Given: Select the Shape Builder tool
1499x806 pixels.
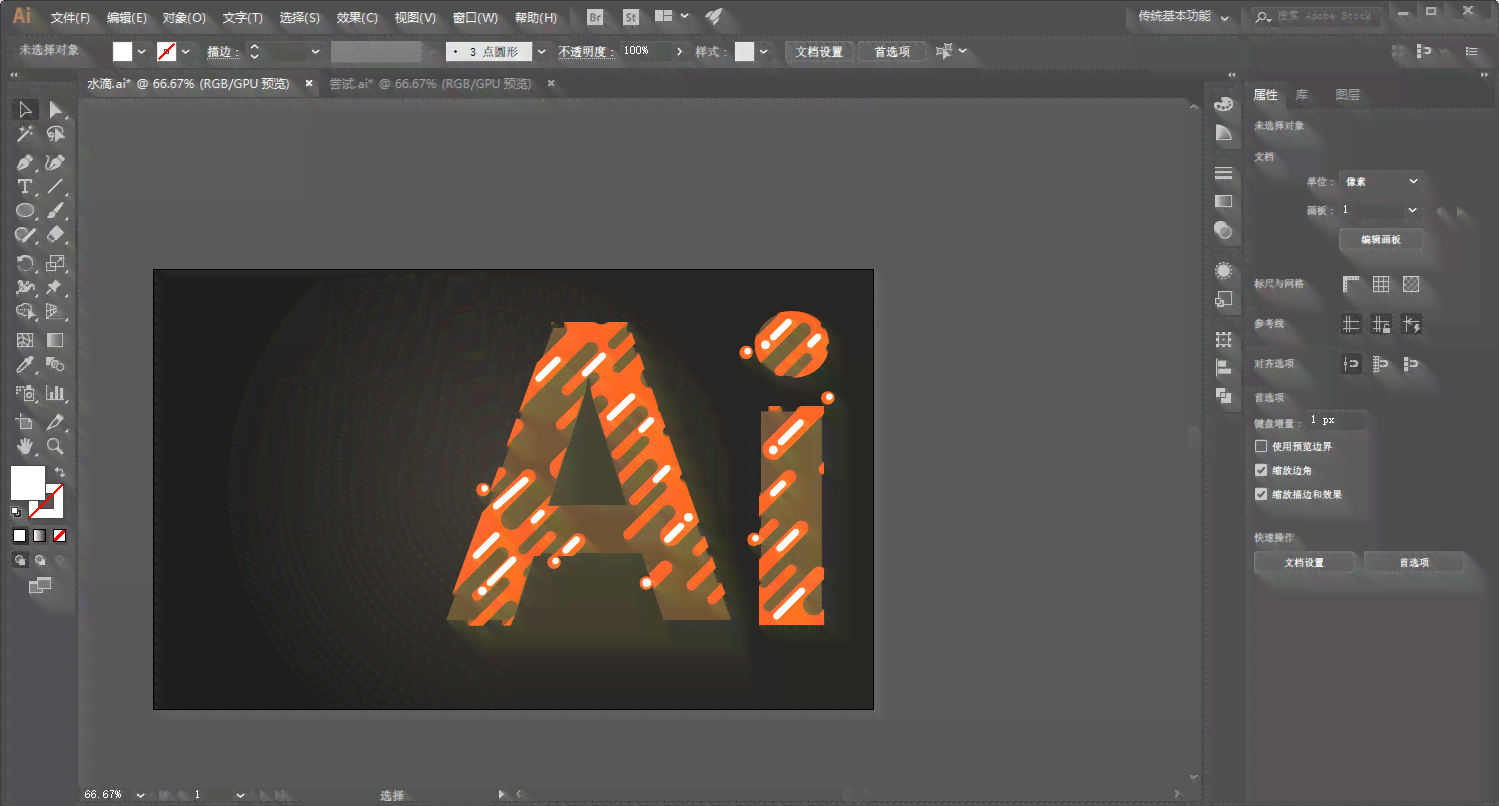Looking at the screenshot, I should tap(25, 313).
